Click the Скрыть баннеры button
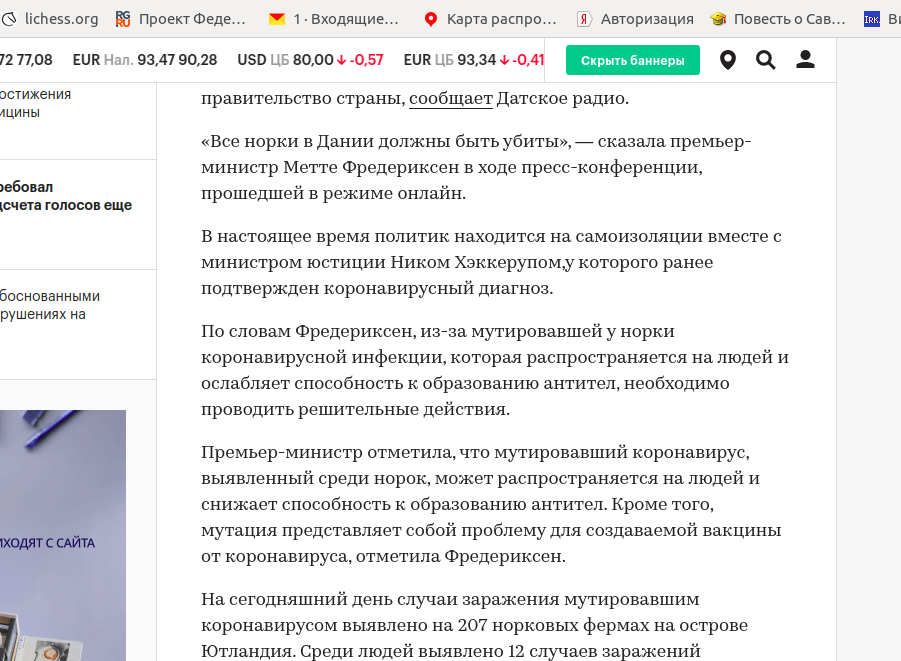Screen dimensions: 901x661 pyautogui.click(x=633, y=60)
